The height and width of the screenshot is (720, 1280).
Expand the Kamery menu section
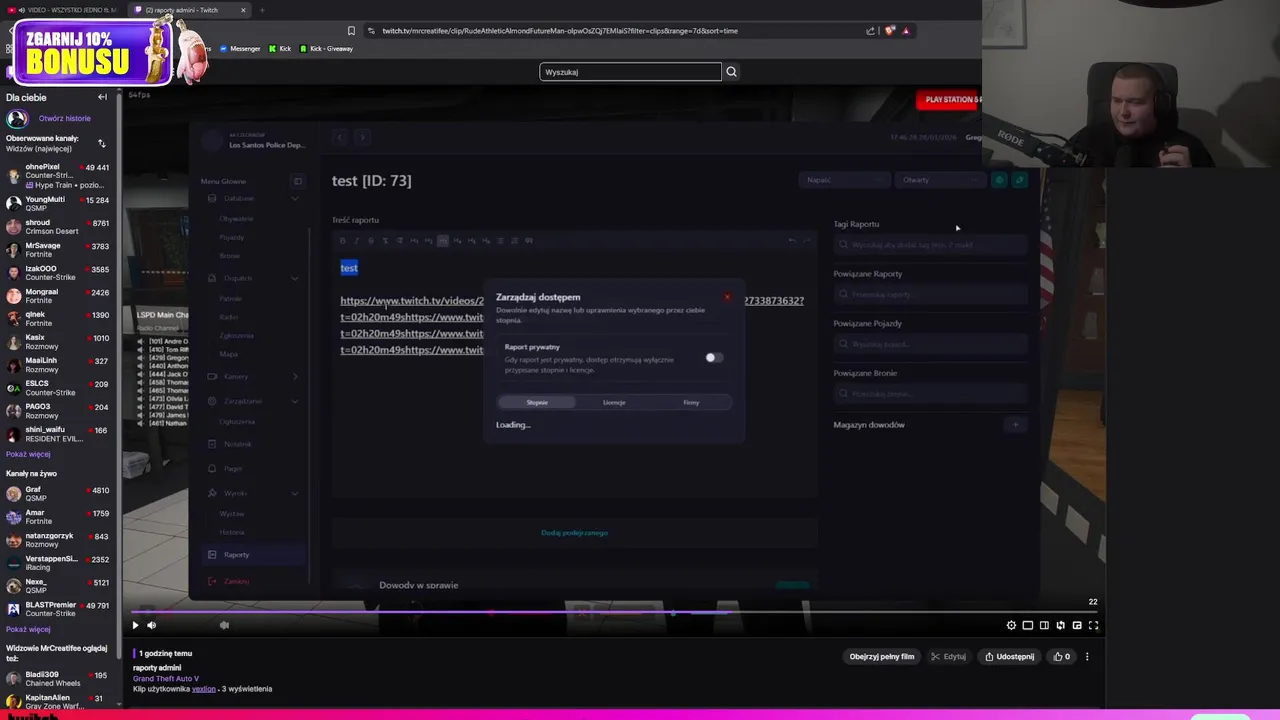point(294,376)
